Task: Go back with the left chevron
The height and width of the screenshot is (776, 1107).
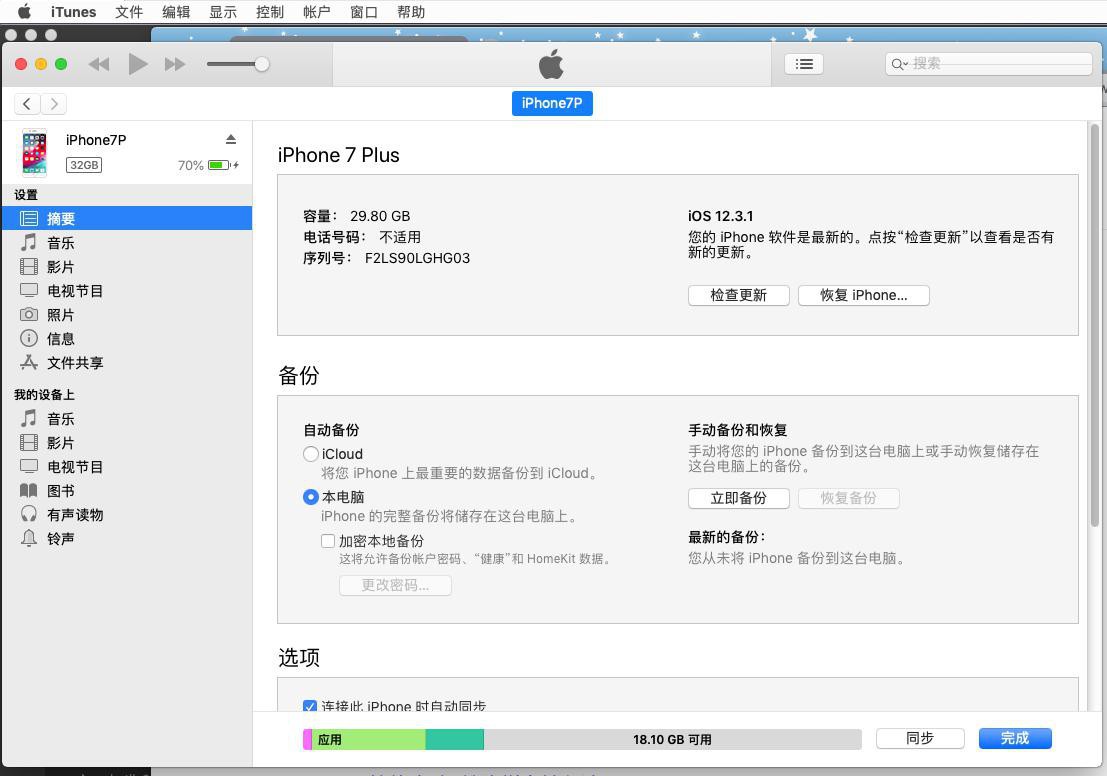Action: [x=27, y=104]
